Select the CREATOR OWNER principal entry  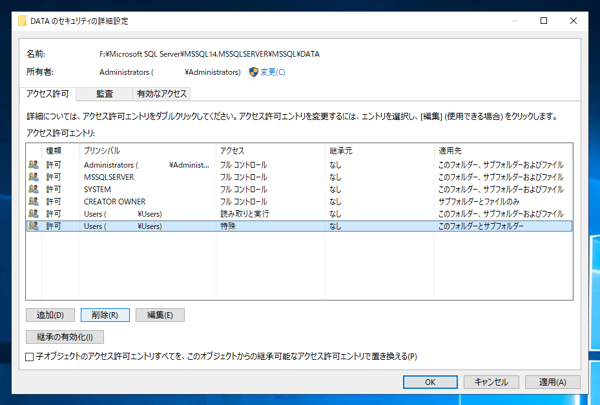(x=300, y=201)
